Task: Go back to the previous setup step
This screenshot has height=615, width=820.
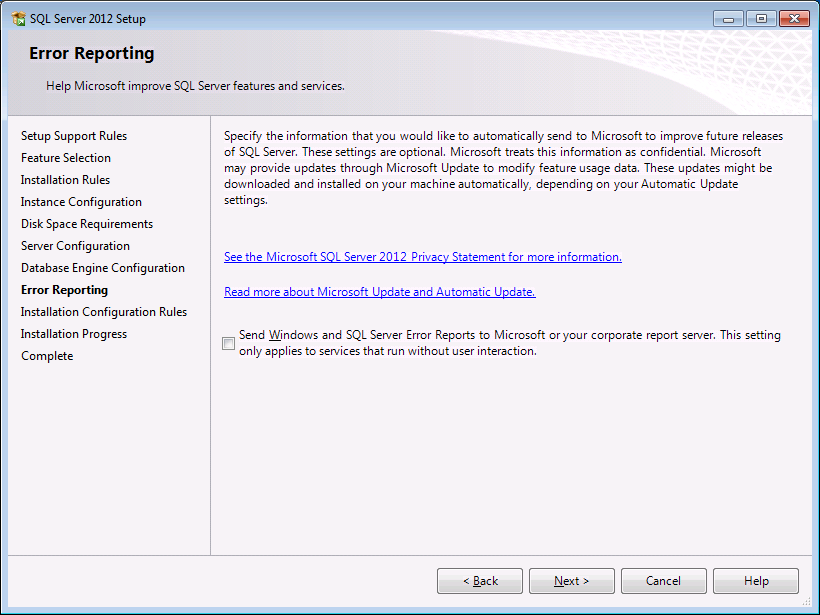Action: pyautogui.click(x=479, y=580)
